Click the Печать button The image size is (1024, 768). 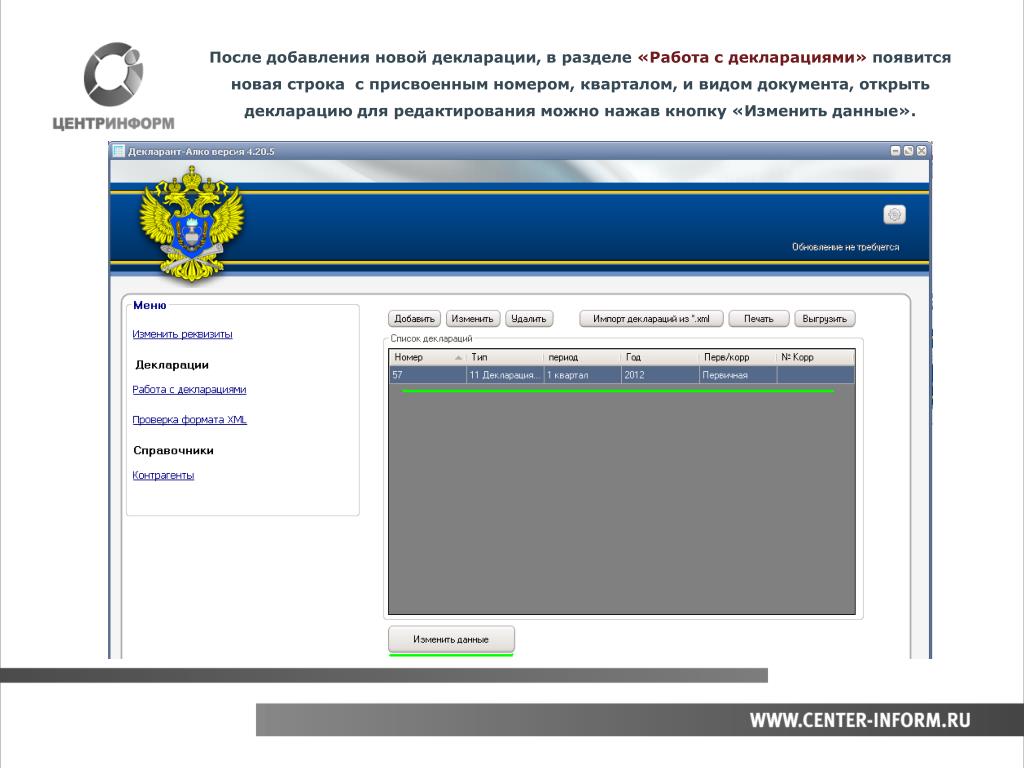click(x=758, y=319)
